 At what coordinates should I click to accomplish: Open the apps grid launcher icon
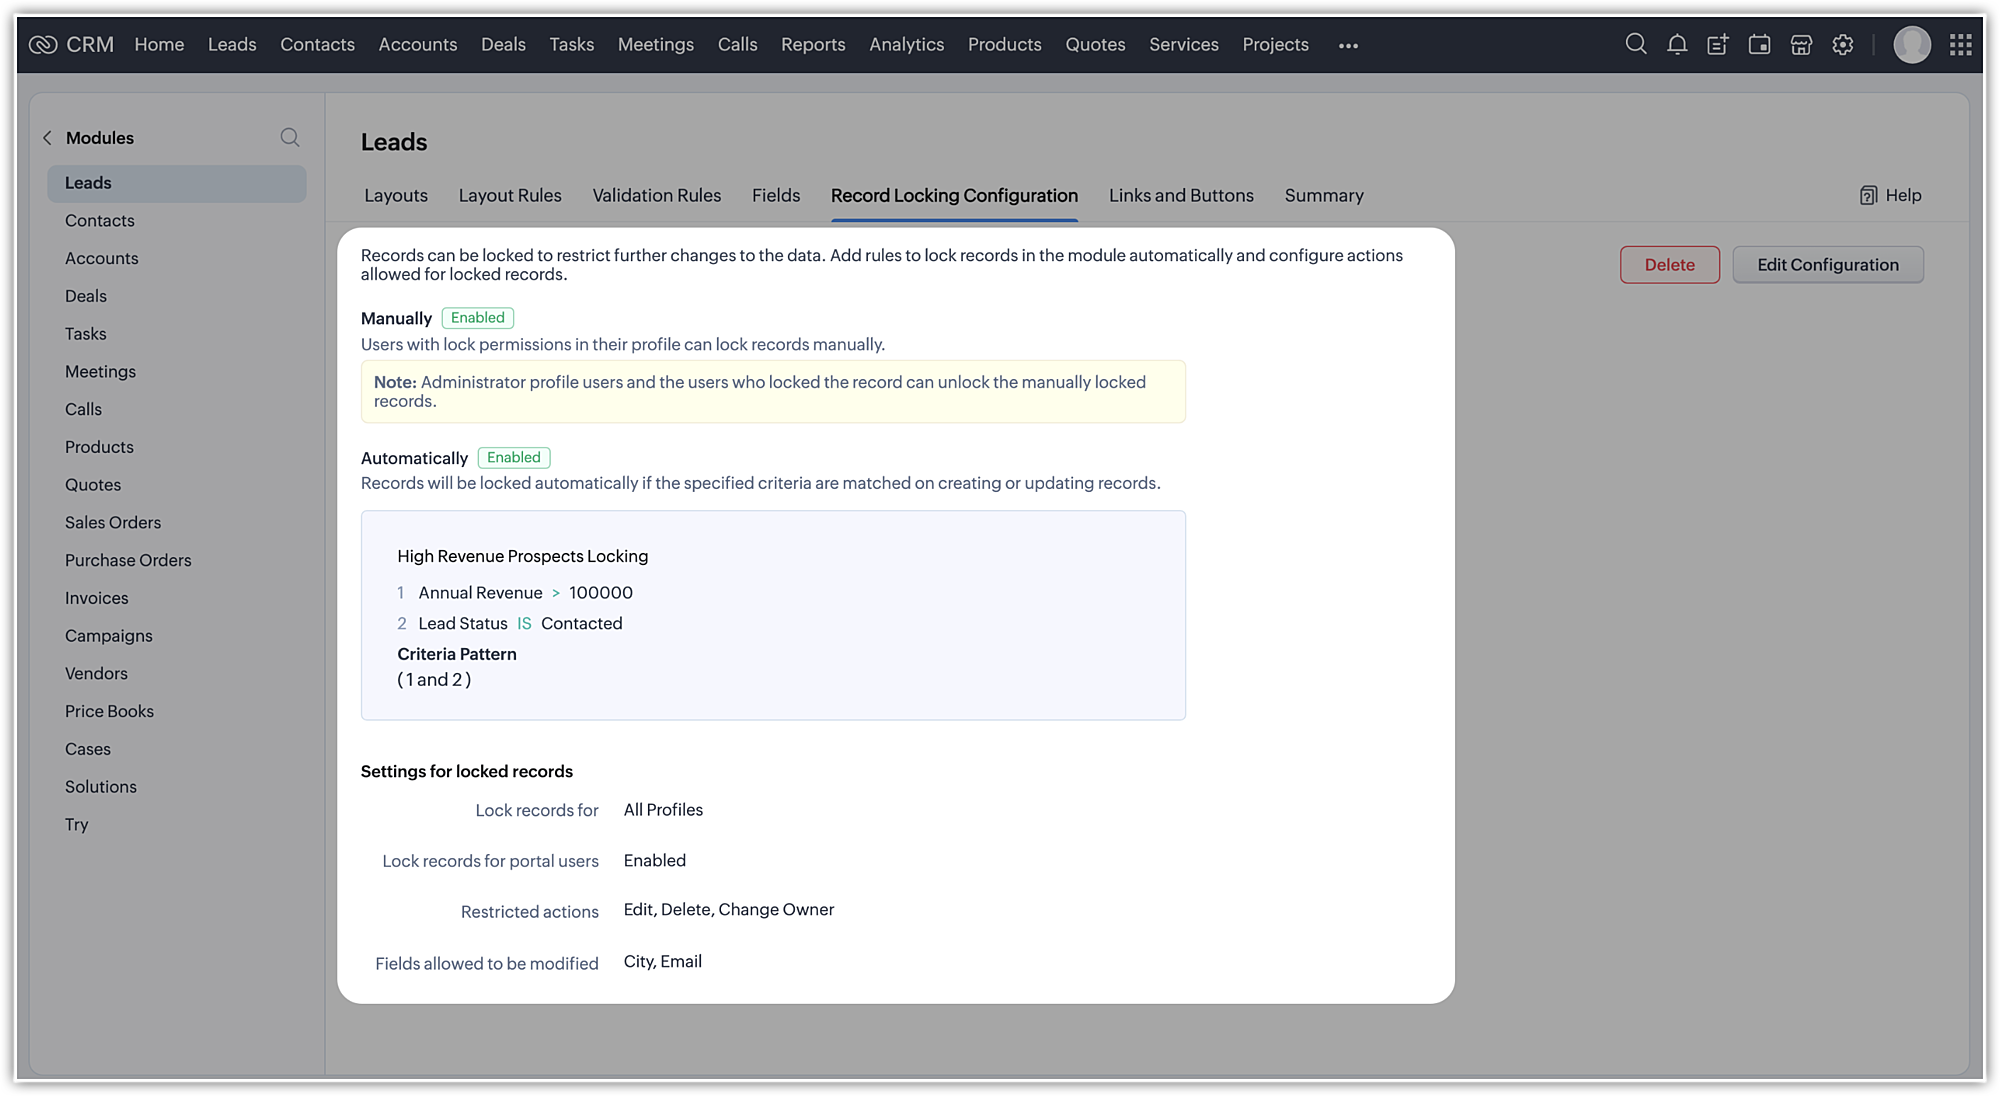click(x=1960, y=44)
